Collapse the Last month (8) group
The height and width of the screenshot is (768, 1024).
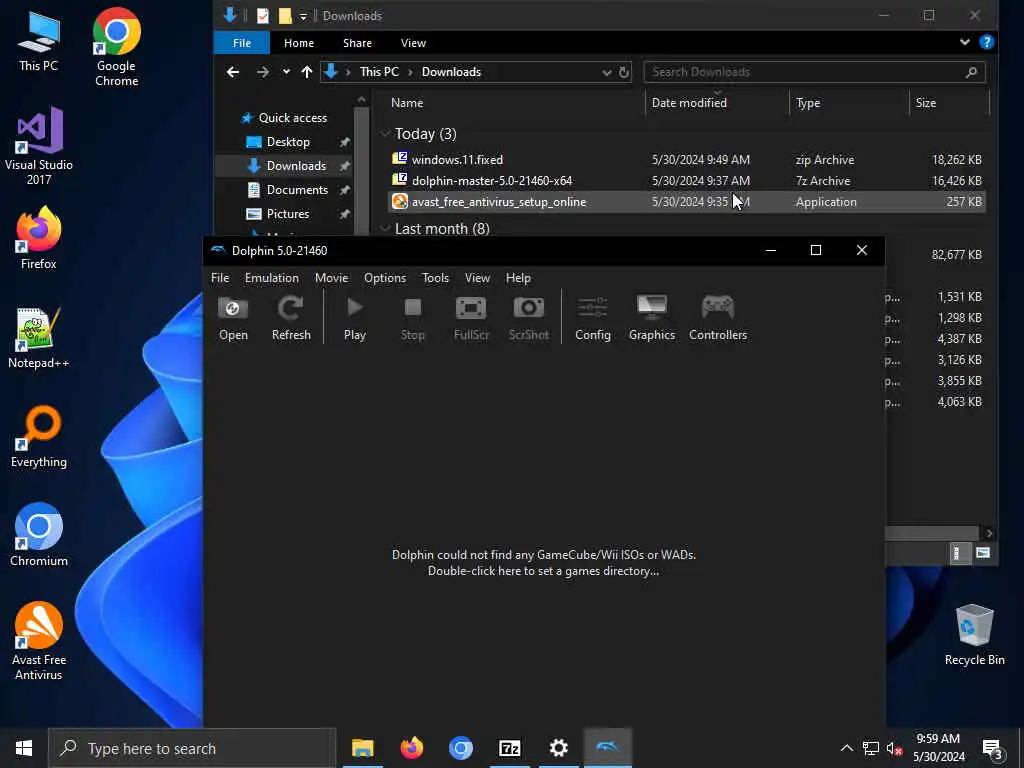pos(385,229)
